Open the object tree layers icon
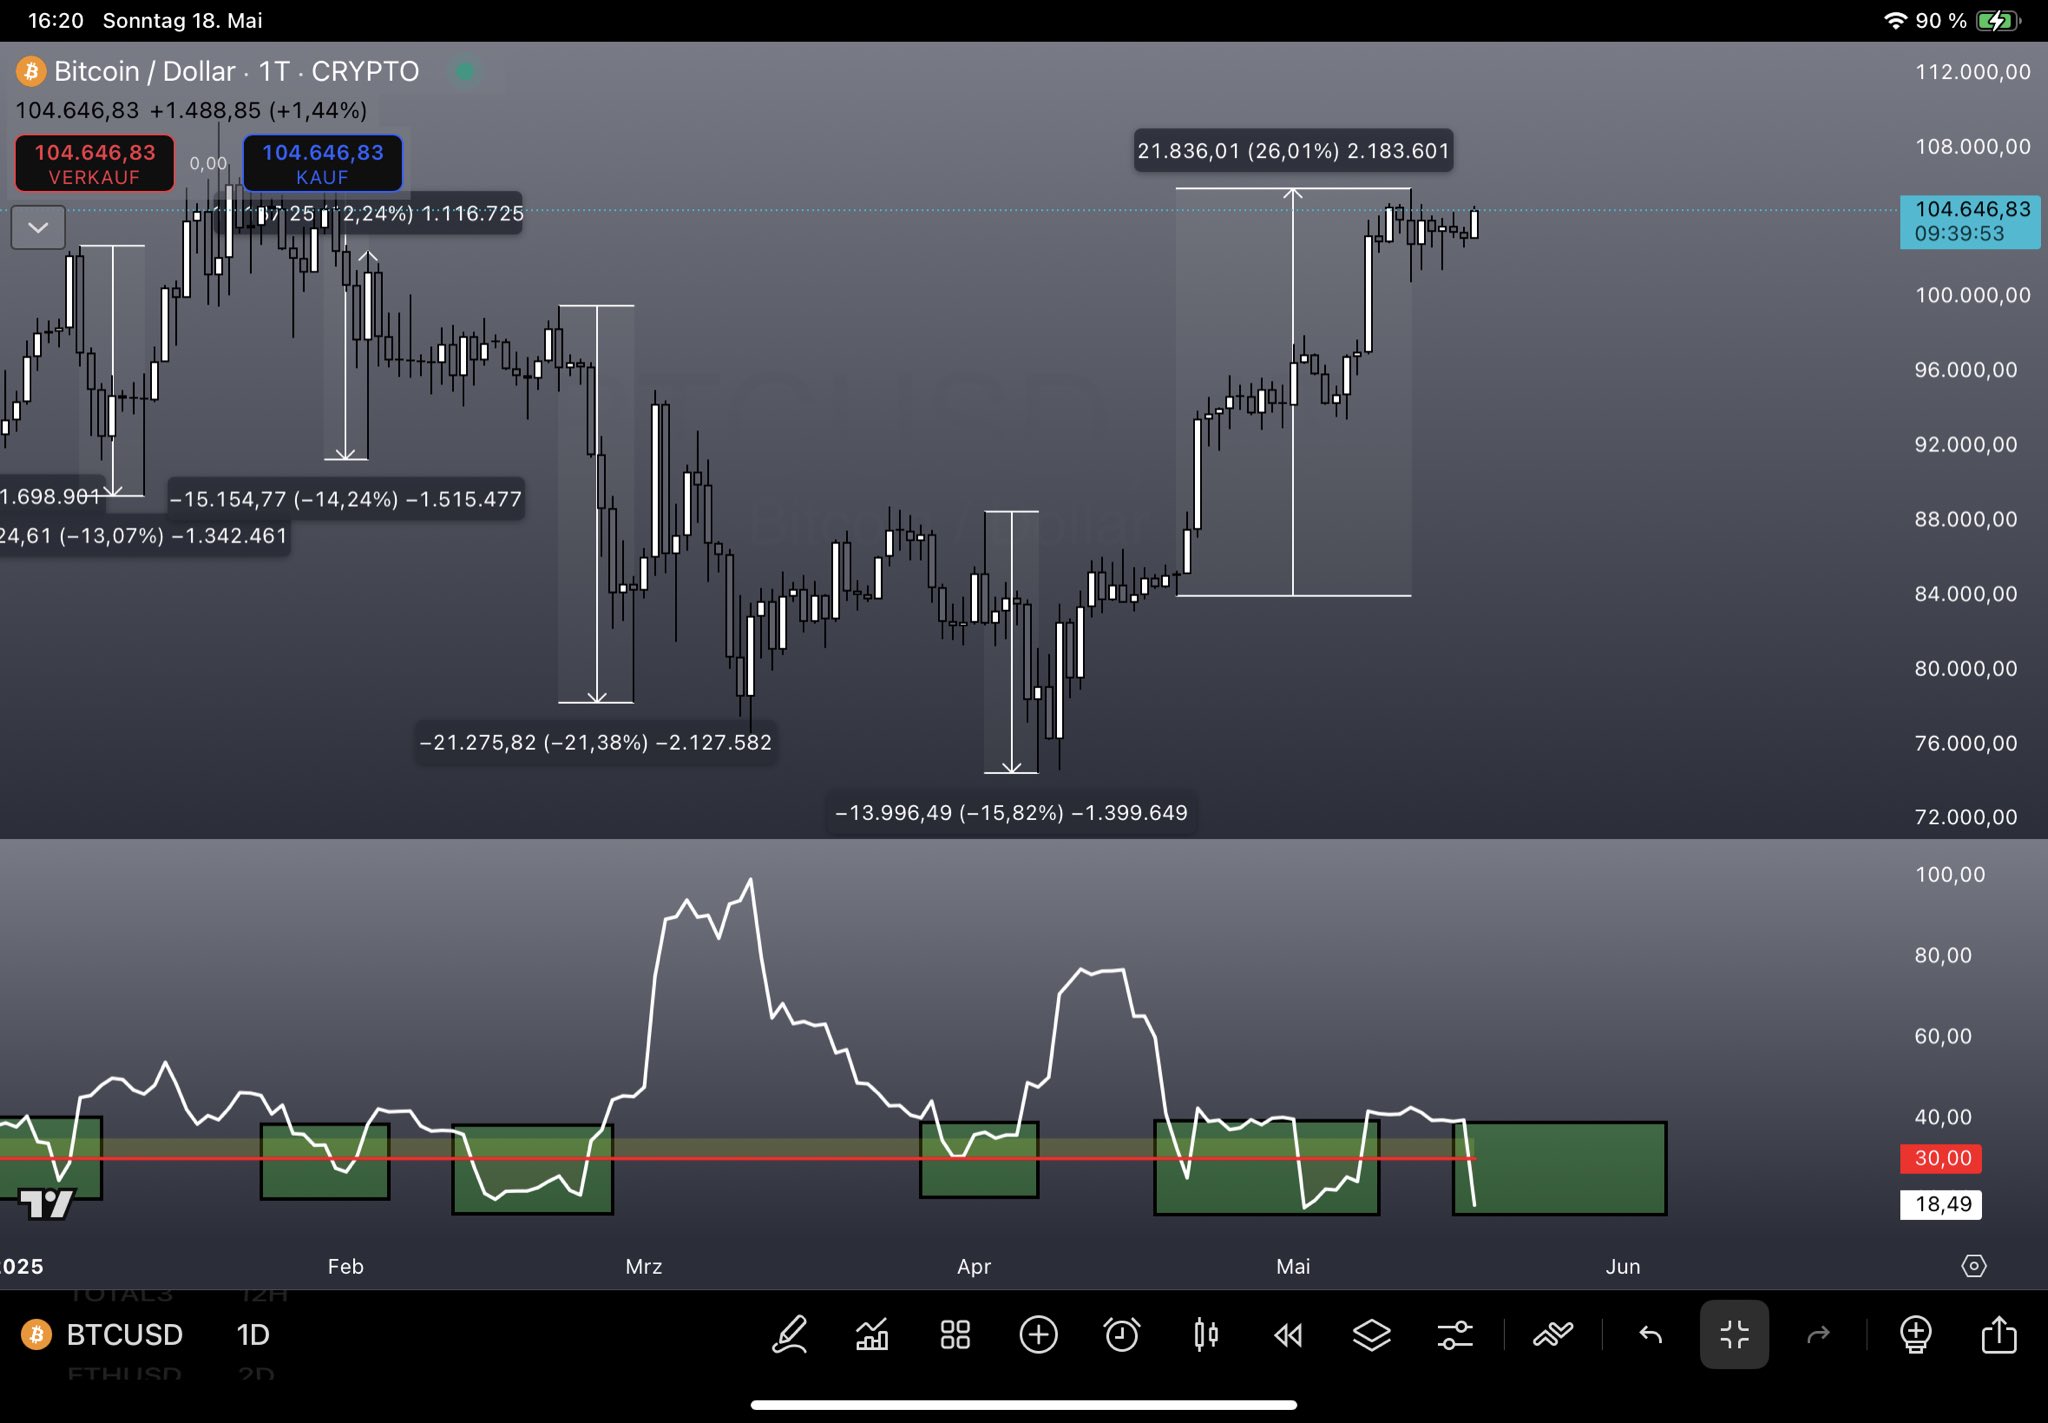Image resolution: width=2048 pixels, height=1423 pixels. [x=1371, y=1334]
